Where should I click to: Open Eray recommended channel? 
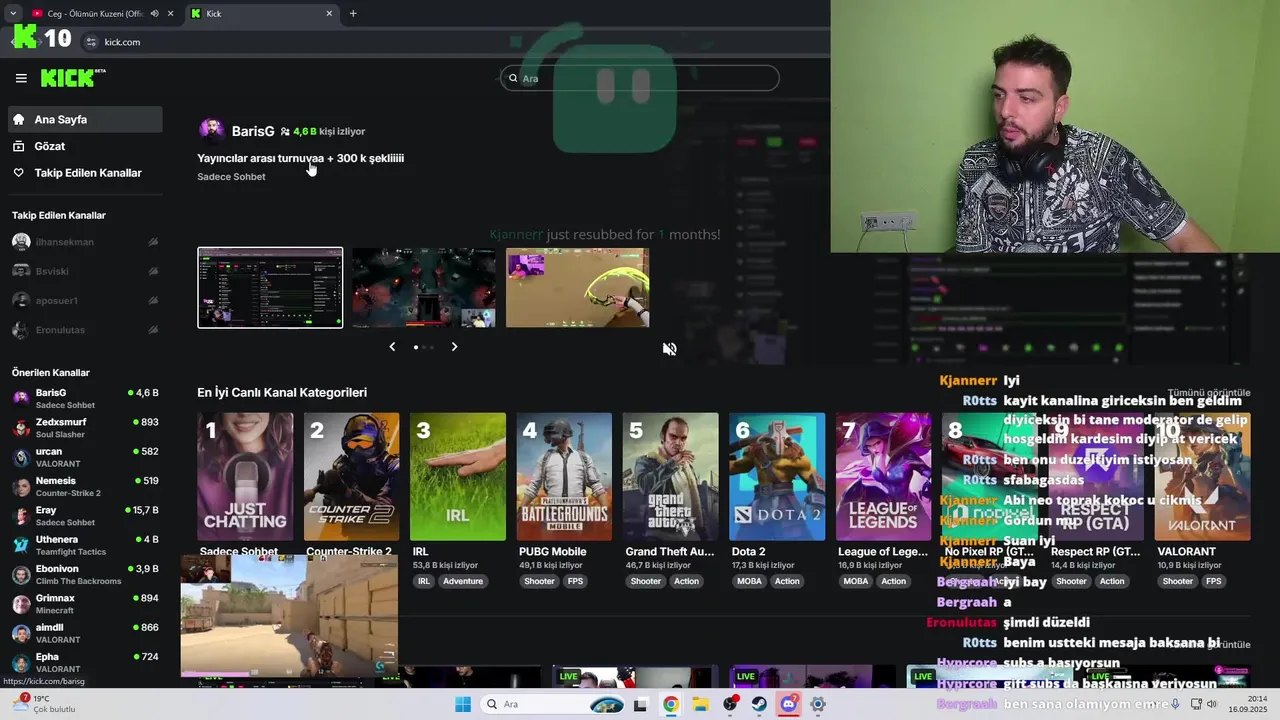point(85,516)
